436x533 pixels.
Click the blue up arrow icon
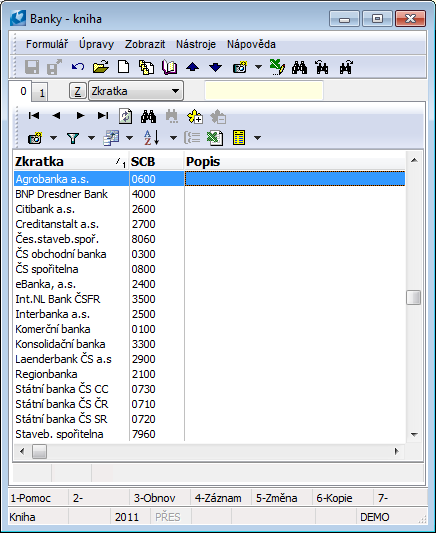point(192,67)
